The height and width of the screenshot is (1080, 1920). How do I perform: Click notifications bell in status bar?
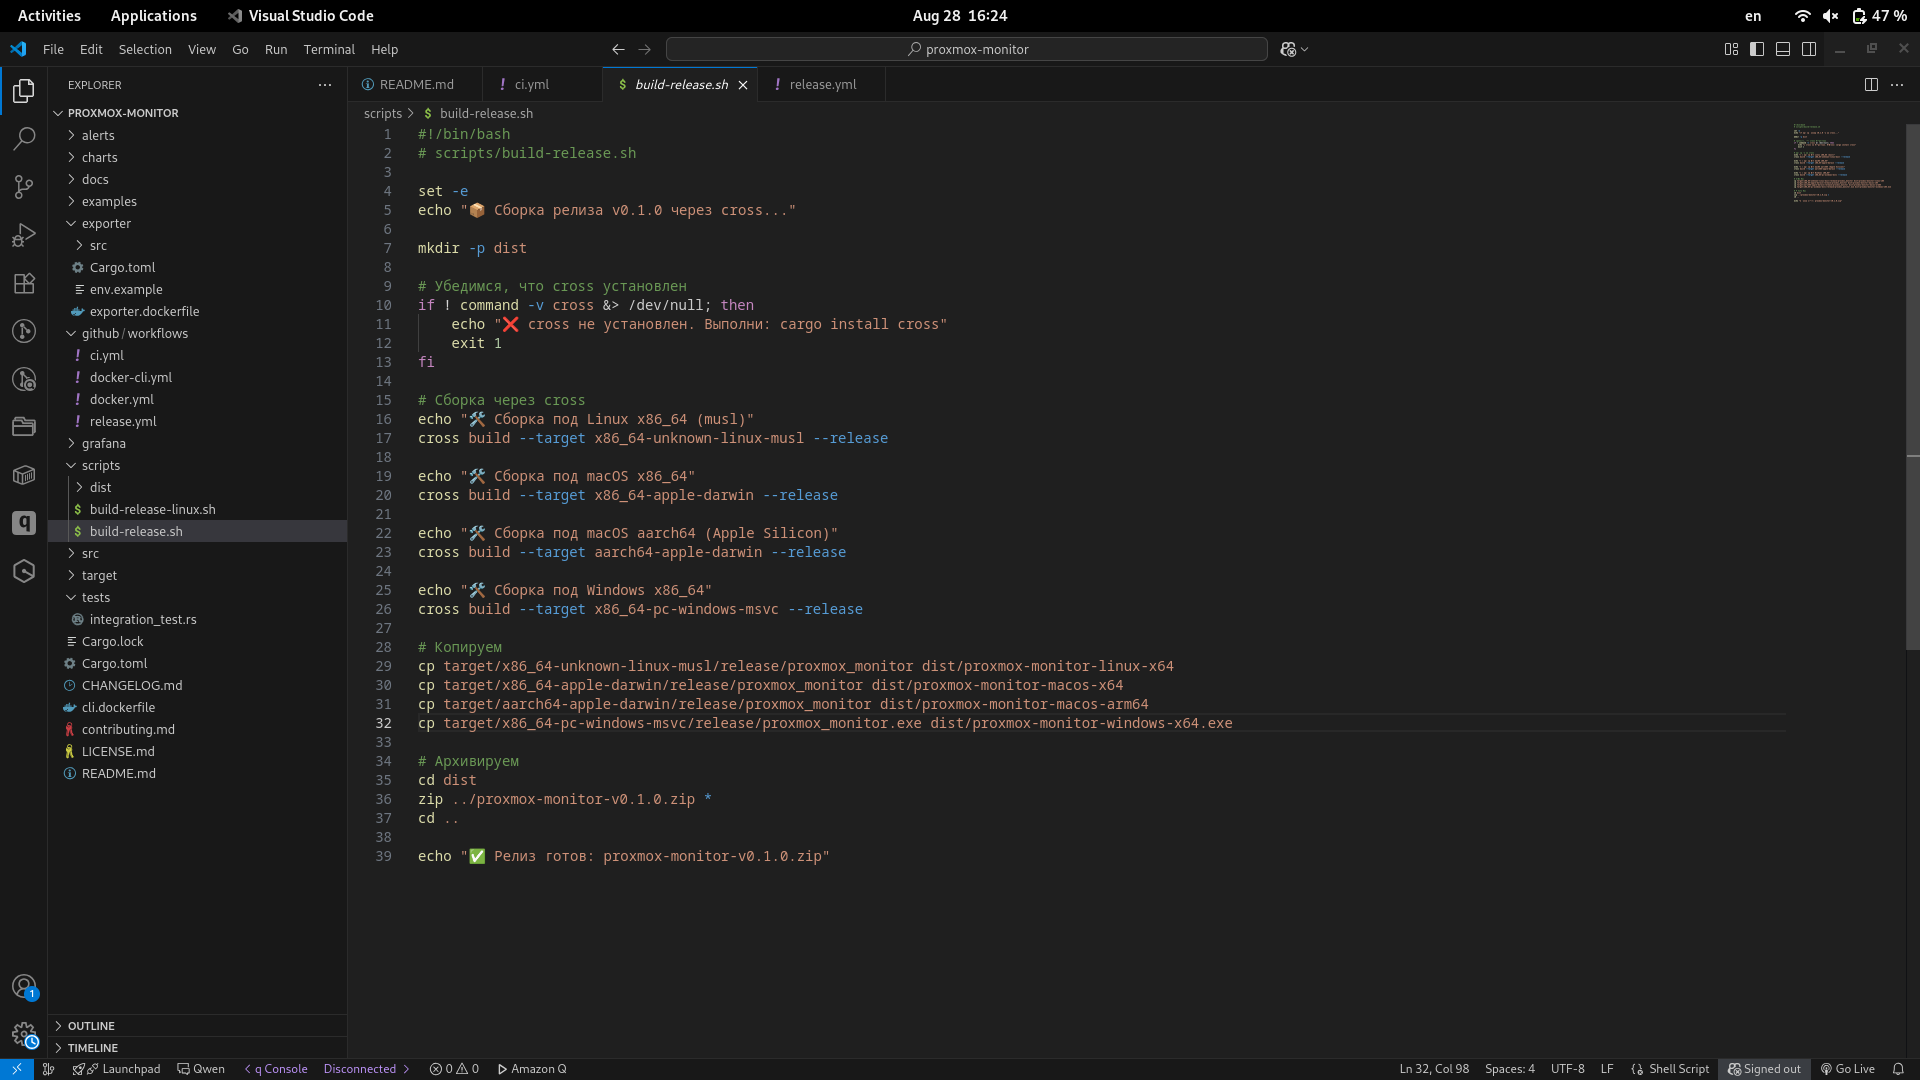1898,1069
